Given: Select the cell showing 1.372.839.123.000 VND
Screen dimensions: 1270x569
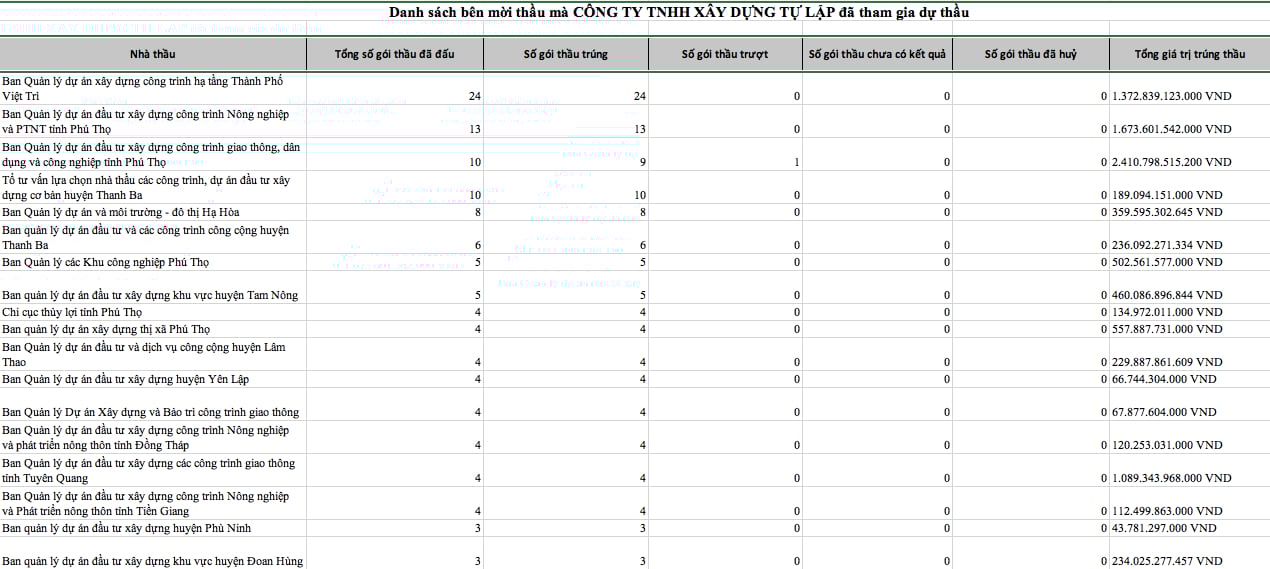Looking at the screenshot, I should pos(1171,96).
